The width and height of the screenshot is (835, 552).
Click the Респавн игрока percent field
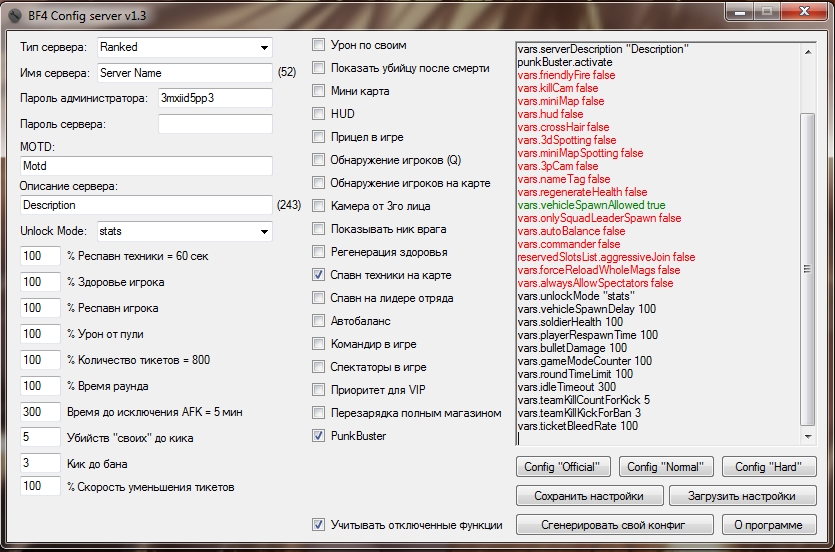pyautogui.click(x=40, y=308)
